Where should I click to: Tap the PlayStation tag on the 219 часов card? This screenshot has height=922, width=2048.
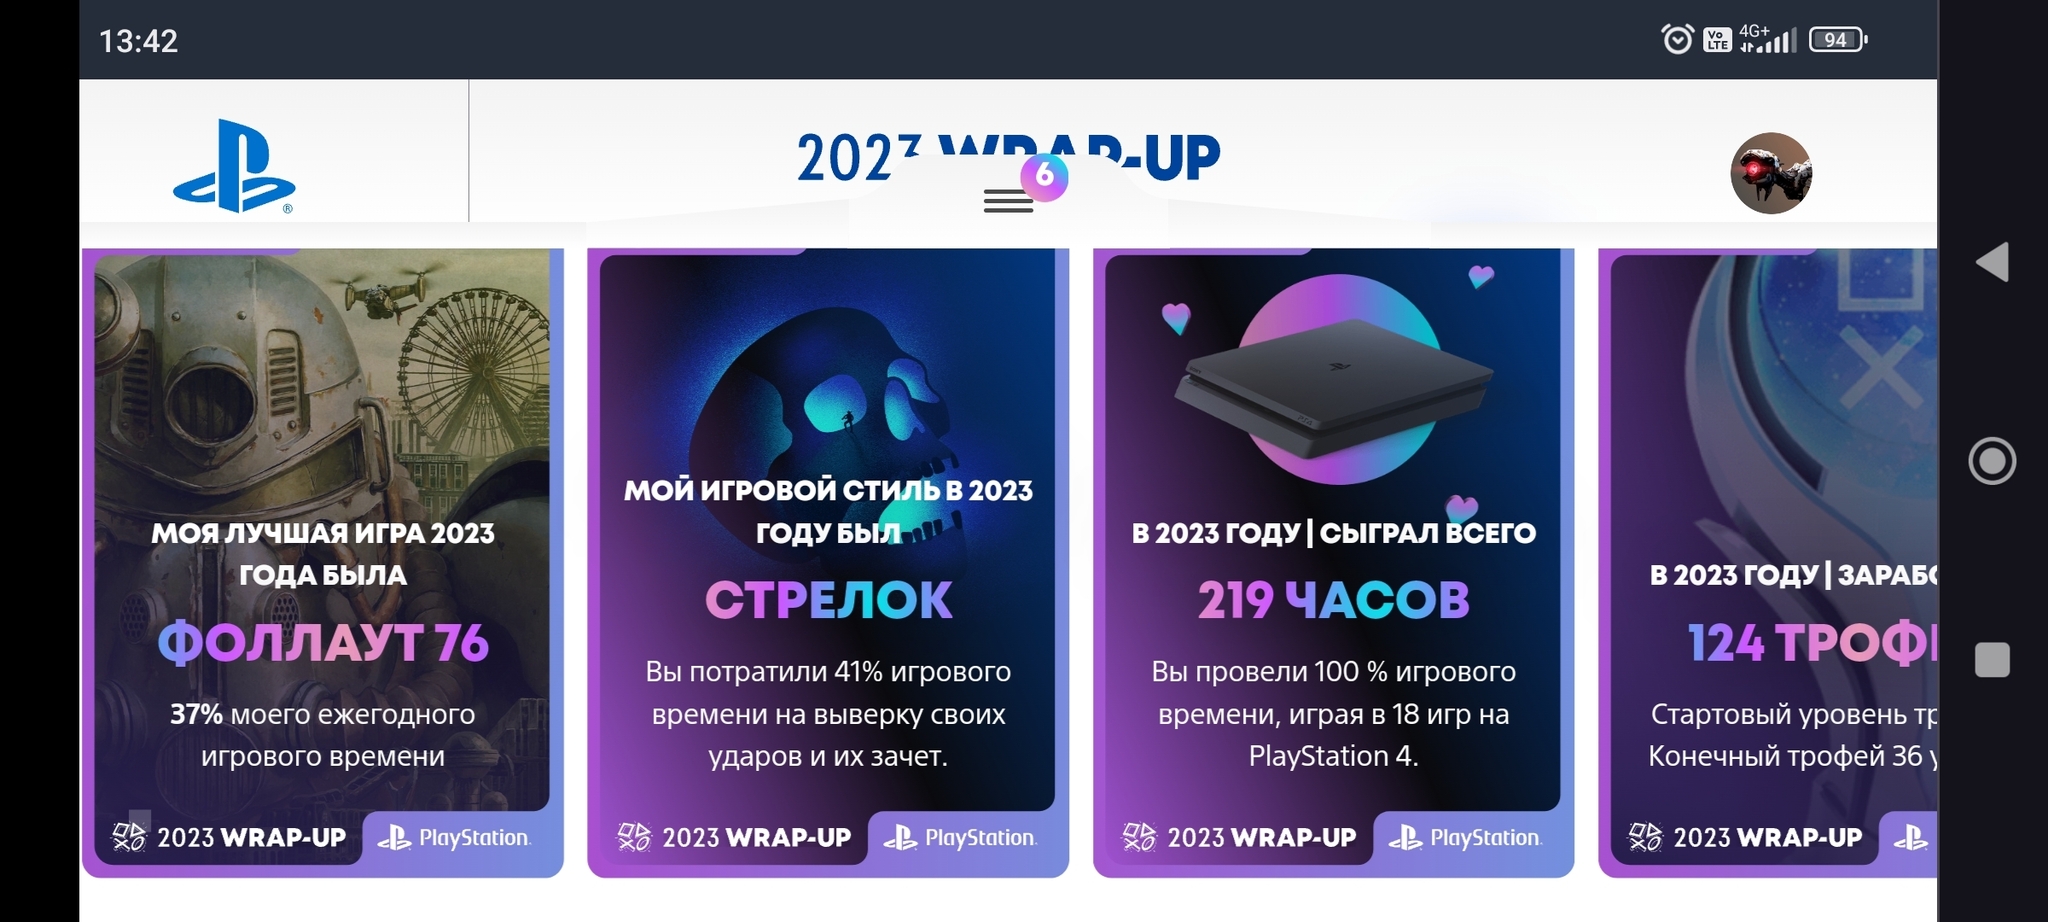[1465, 838]
